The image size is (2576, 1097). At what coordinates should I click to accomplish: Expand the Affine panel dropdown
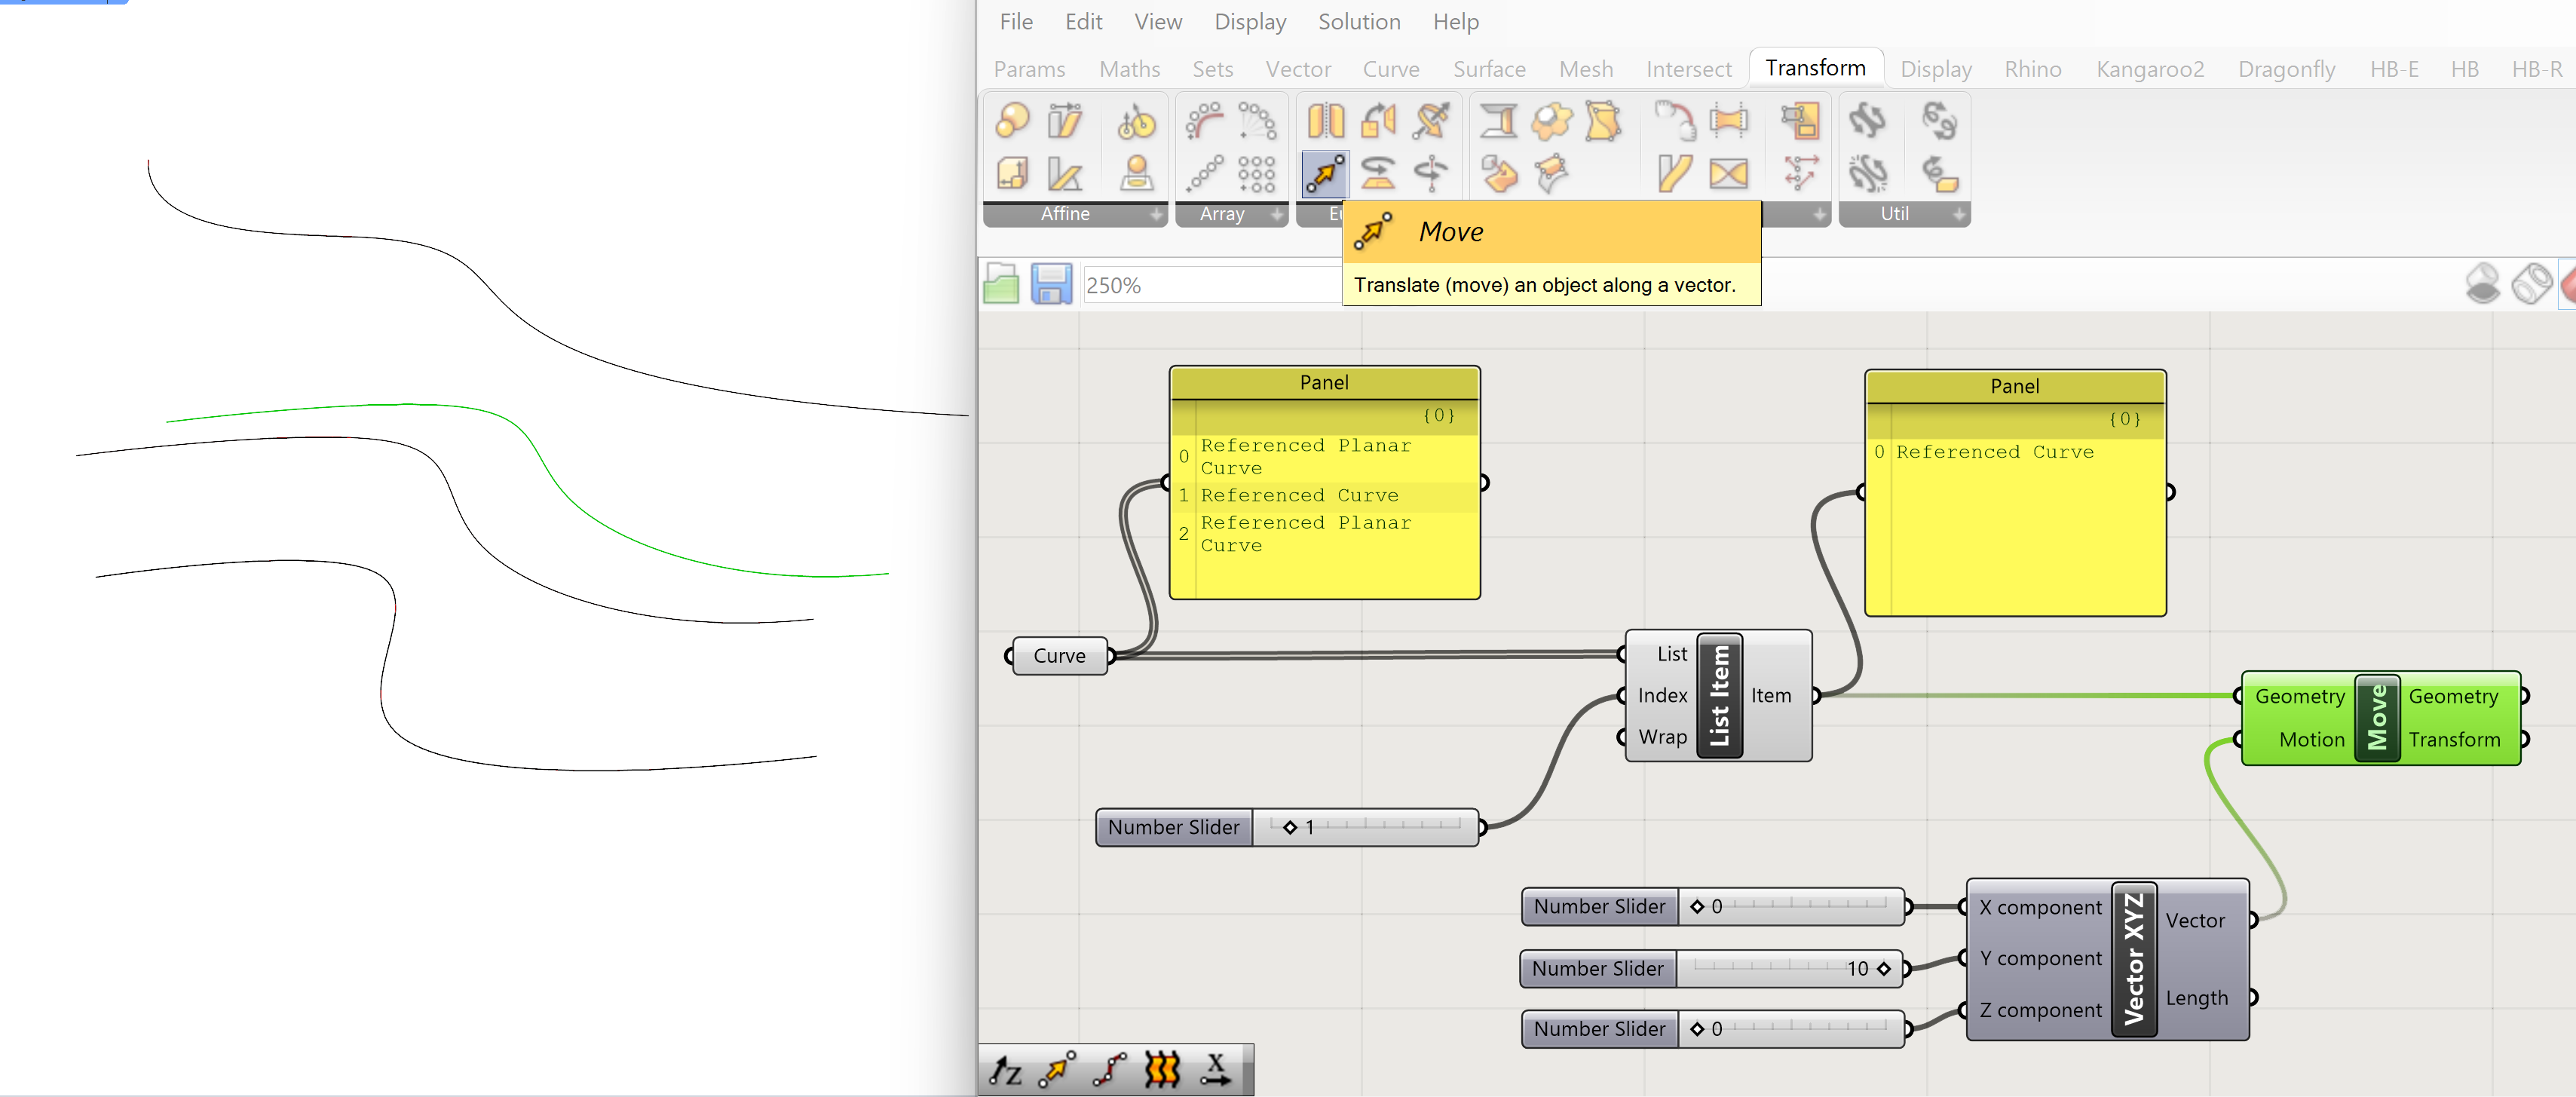click(x=1156, y=214)
